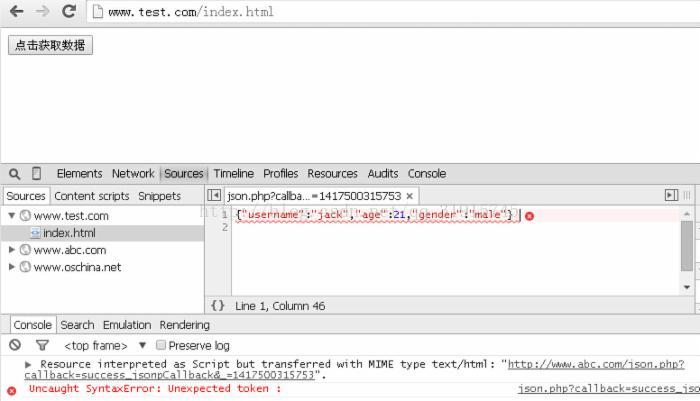Viewport: 700px width, 401px height.
Task: Open the www.abc.com/json.php link in warning
Action: [x=596, y=364]
